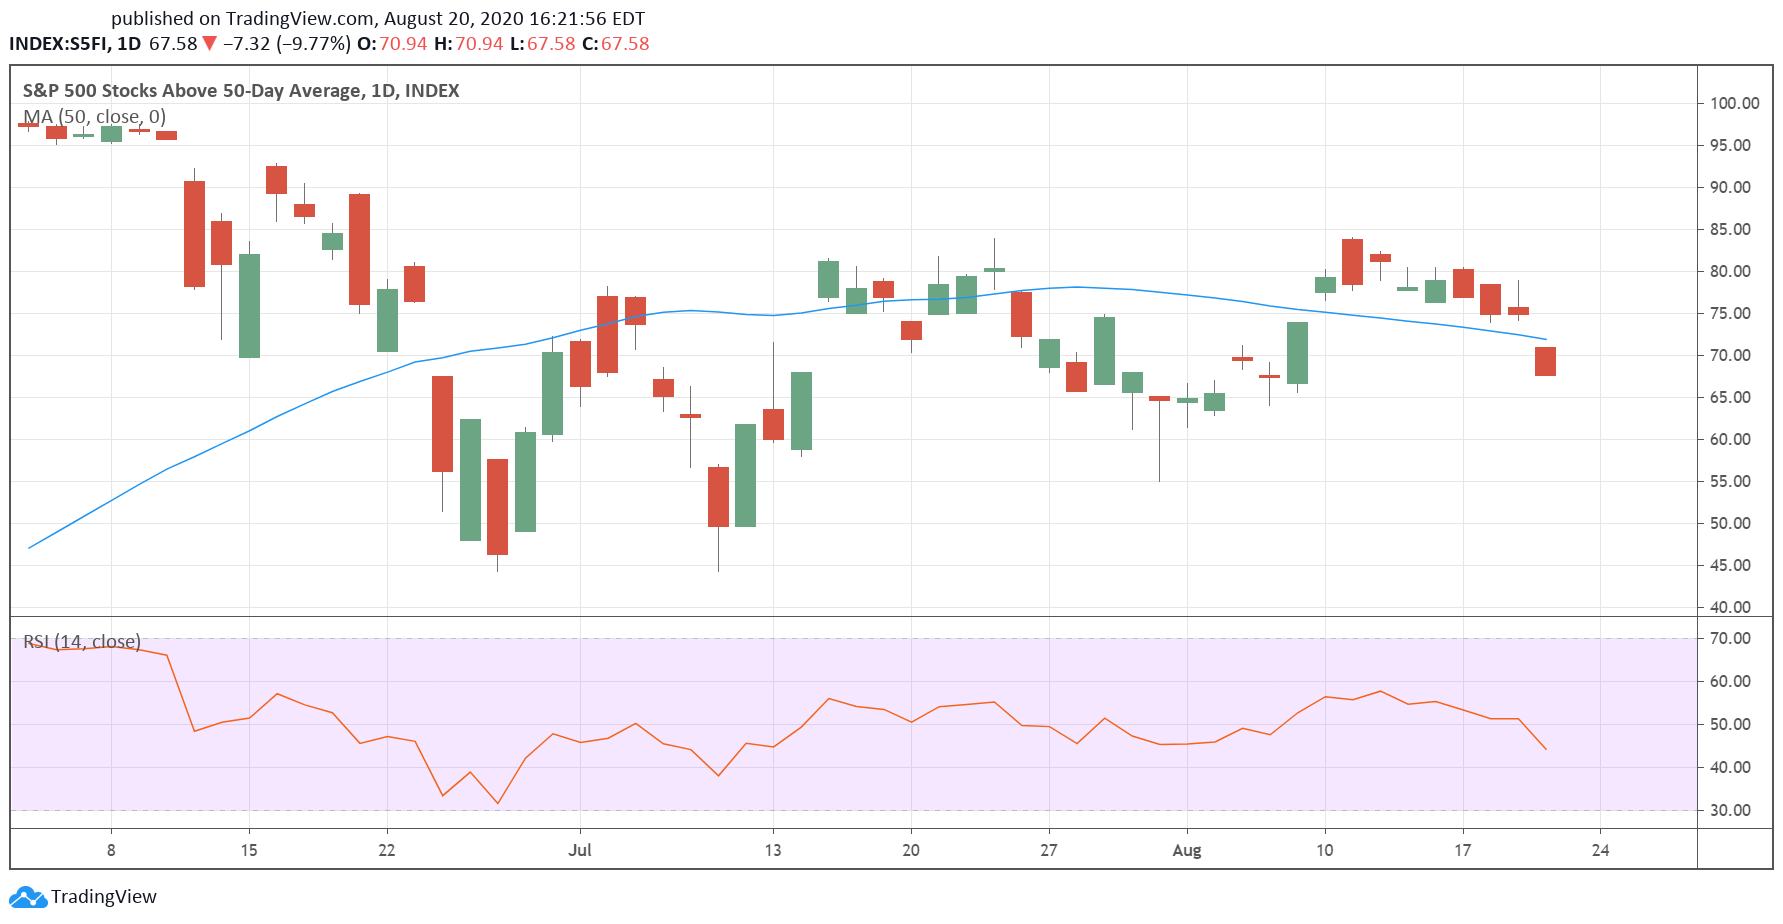Click the high value H:70.94
The image size is (1783, 924).
469,44
